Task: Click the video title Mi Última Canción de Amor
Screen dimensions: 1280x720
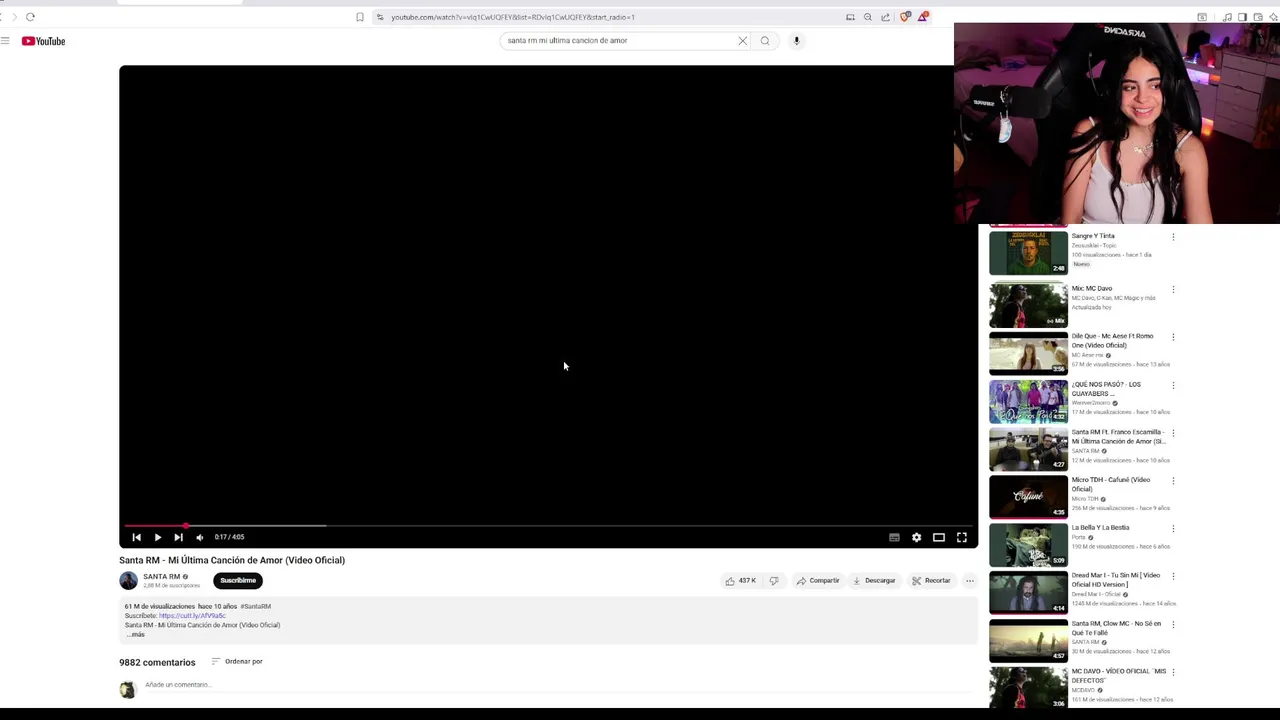Action: [232, 560]
